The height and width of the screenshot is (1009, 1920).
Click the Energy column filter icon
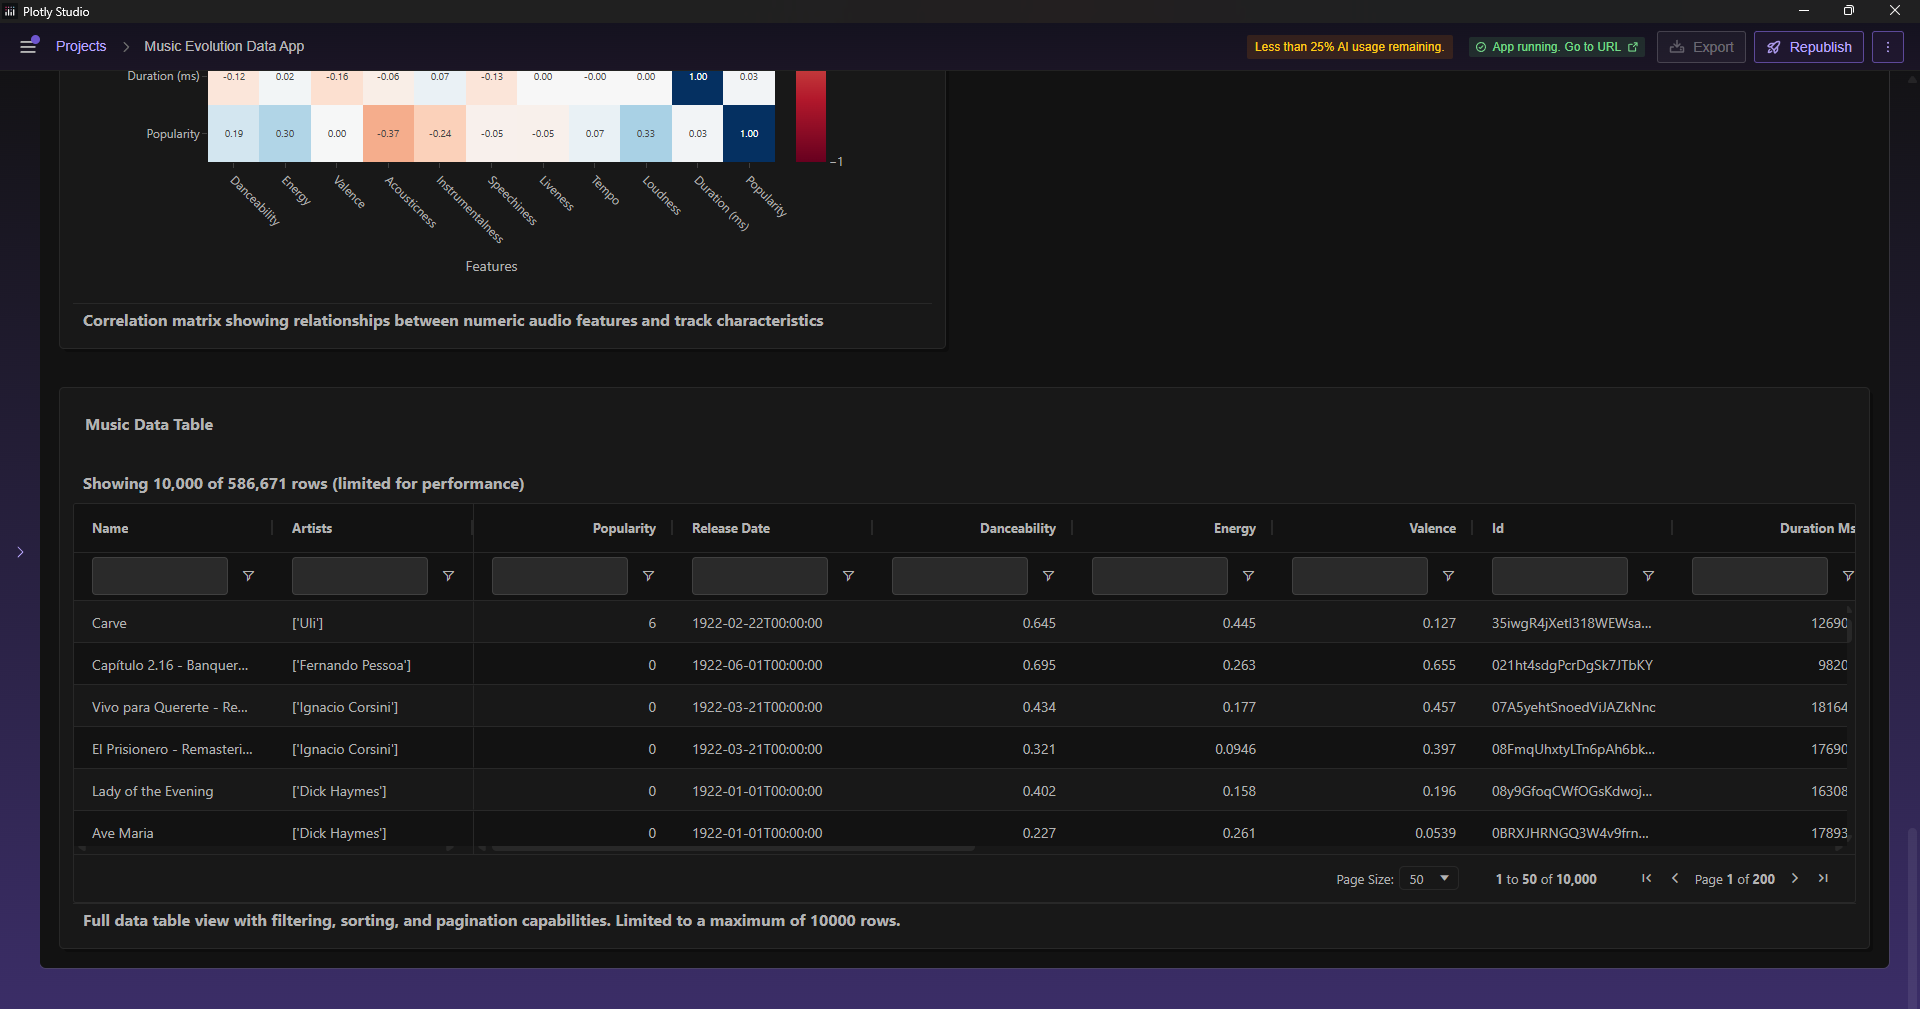pyautogui.click(x=1249, y=576)
